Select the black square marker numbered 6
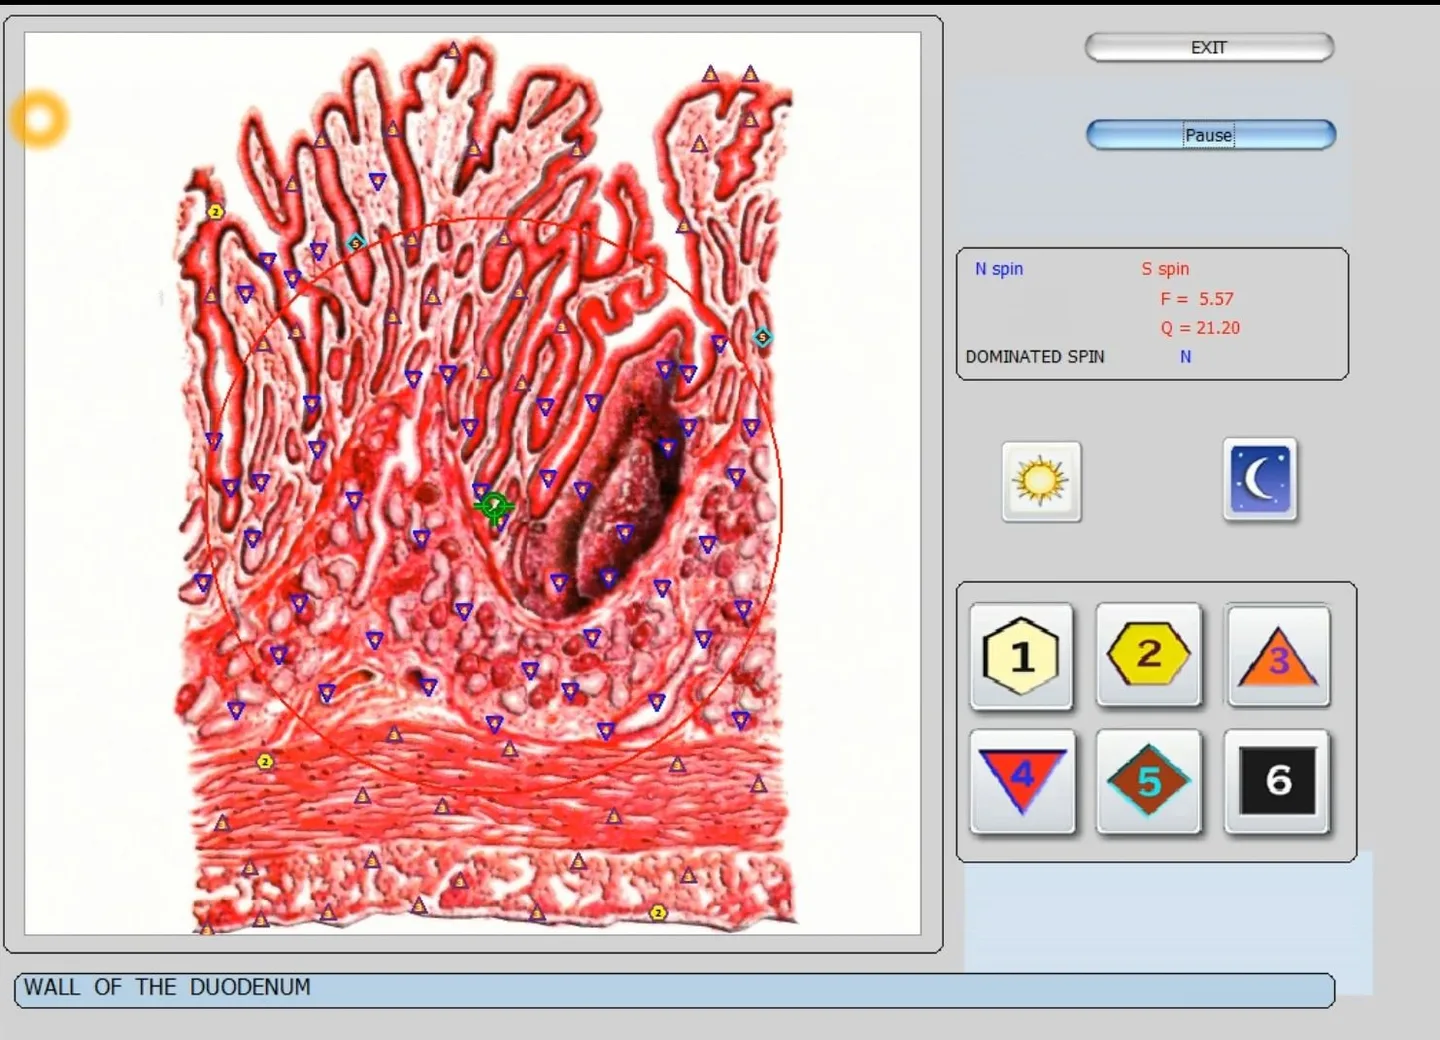The image size is (1440, 1040). tap(1277, 781)
